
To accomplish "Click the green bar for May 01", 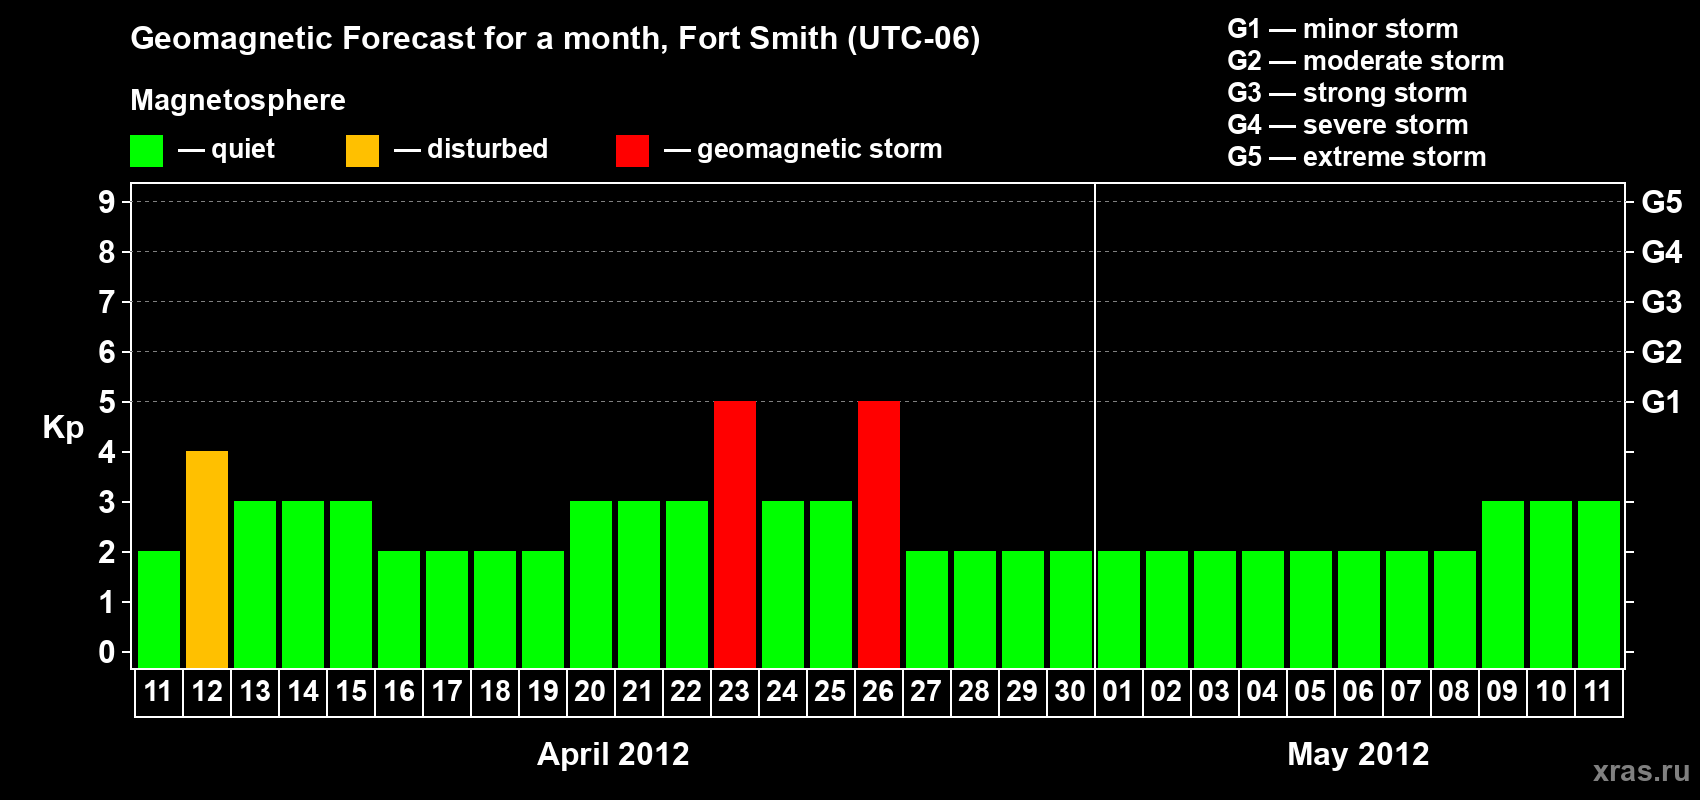I will pos(1119,609).
